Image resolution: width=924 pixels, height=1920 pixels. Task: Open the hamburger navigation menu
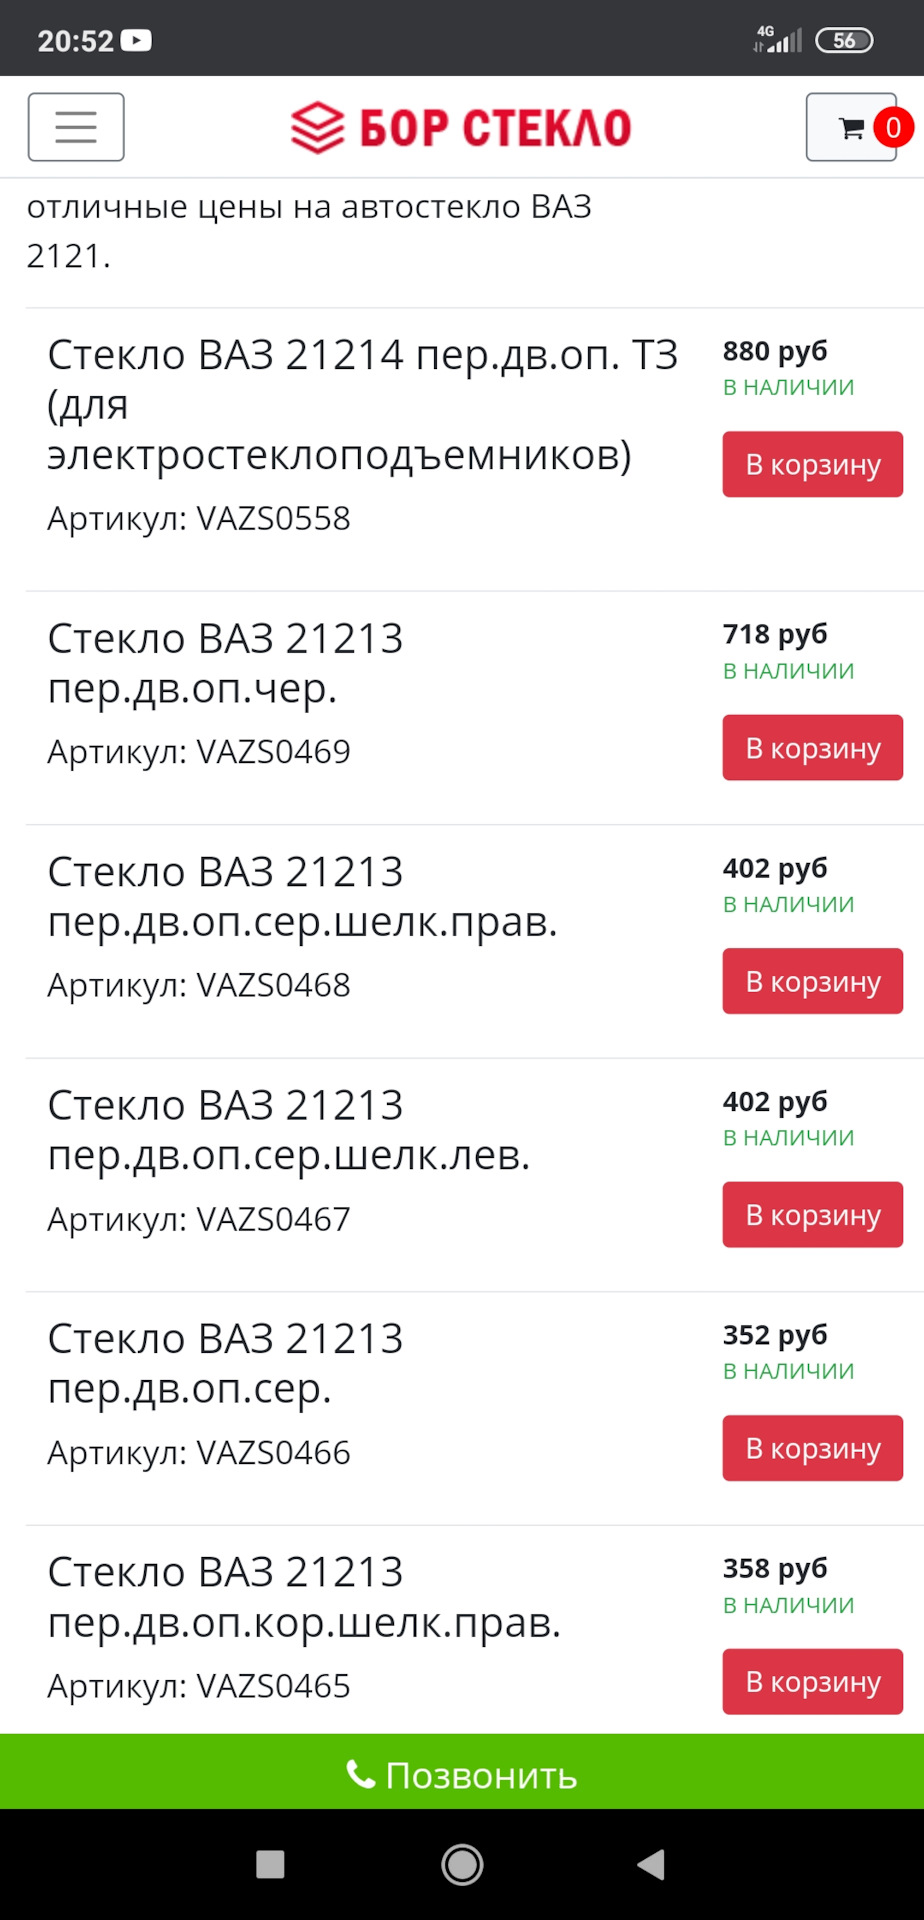point(76,127)
